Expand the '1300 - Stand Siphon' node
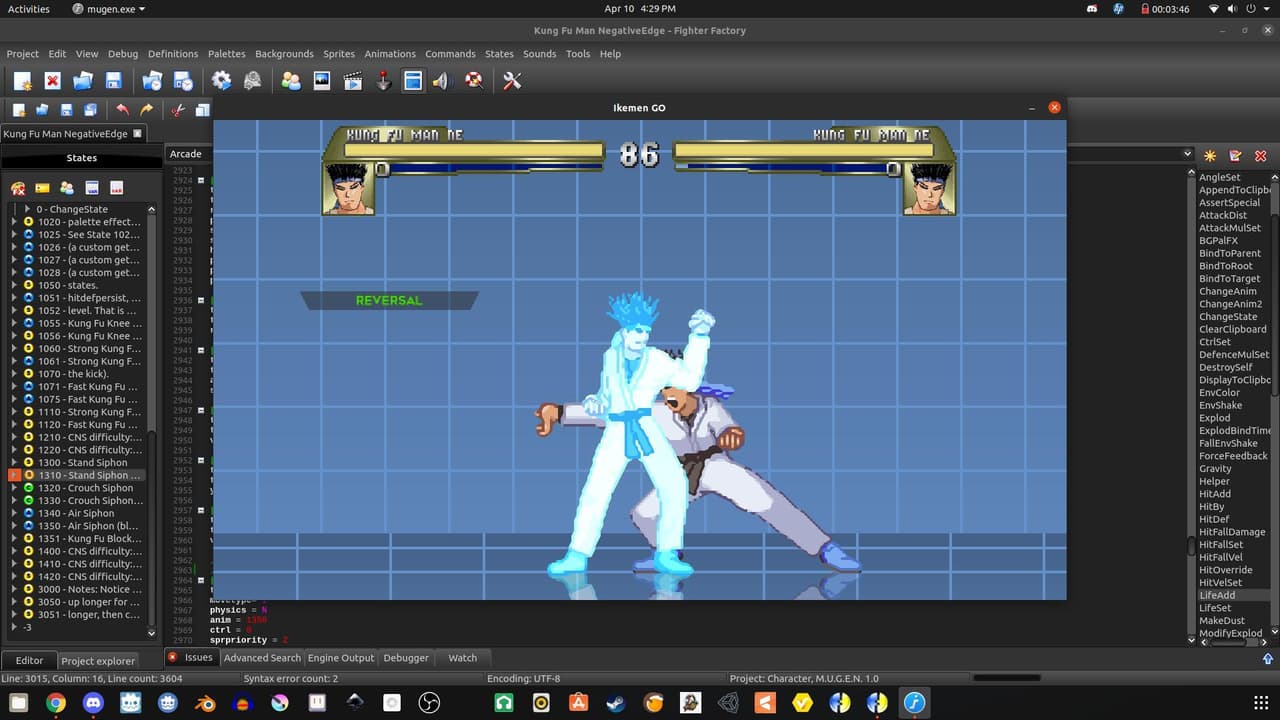This screenshot has width=1280, height=720. point(14,463)
